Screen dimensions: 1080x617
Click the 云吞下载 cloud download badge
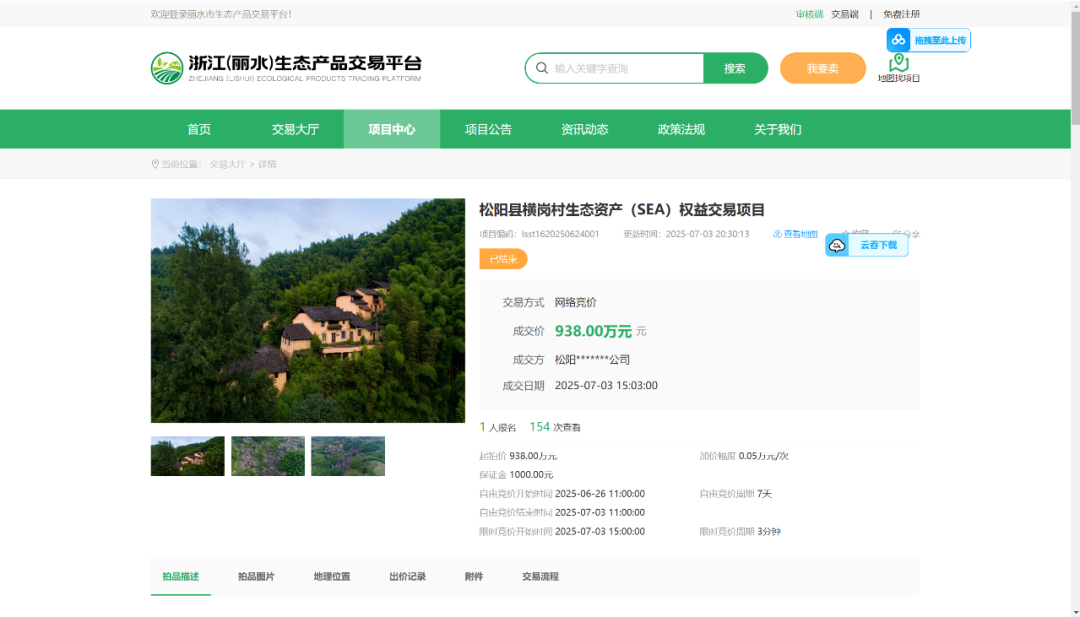(867, 245)
